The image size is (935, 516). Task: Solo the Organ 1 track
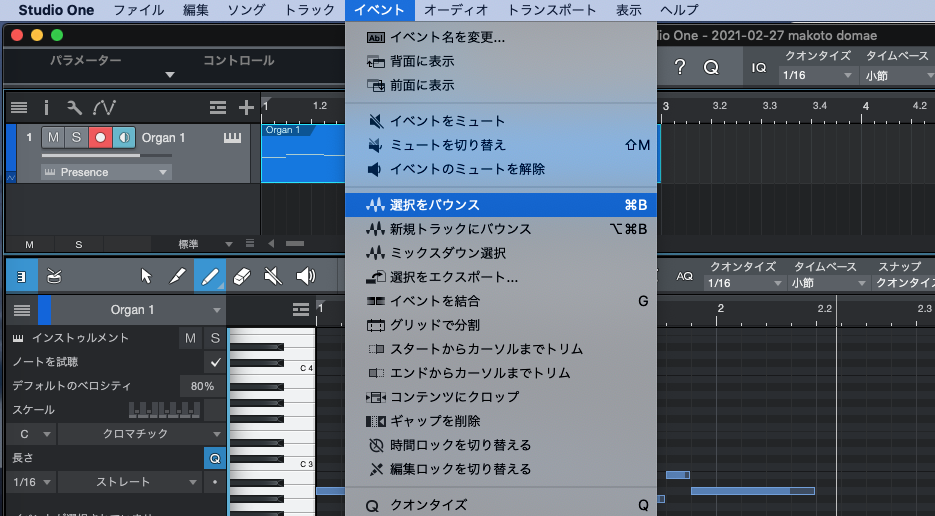point(76,137)
